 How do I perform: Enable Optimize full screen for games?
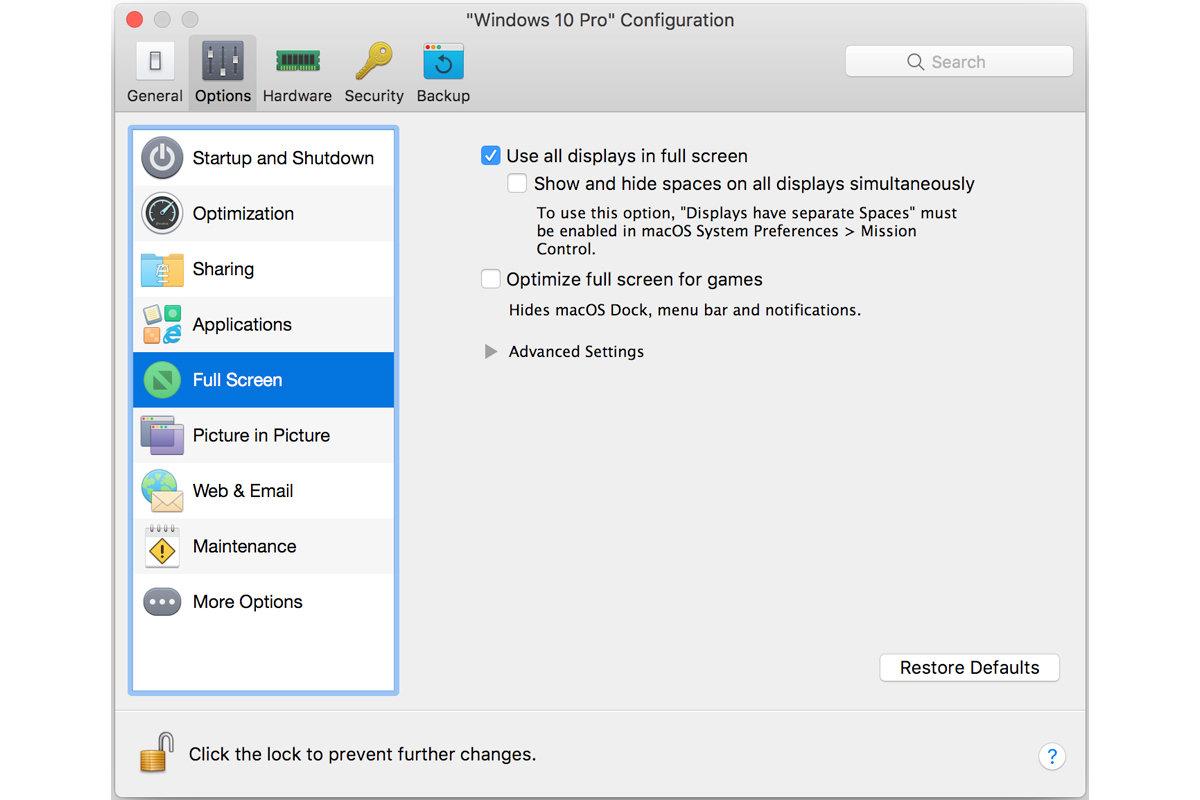(490, 279)
